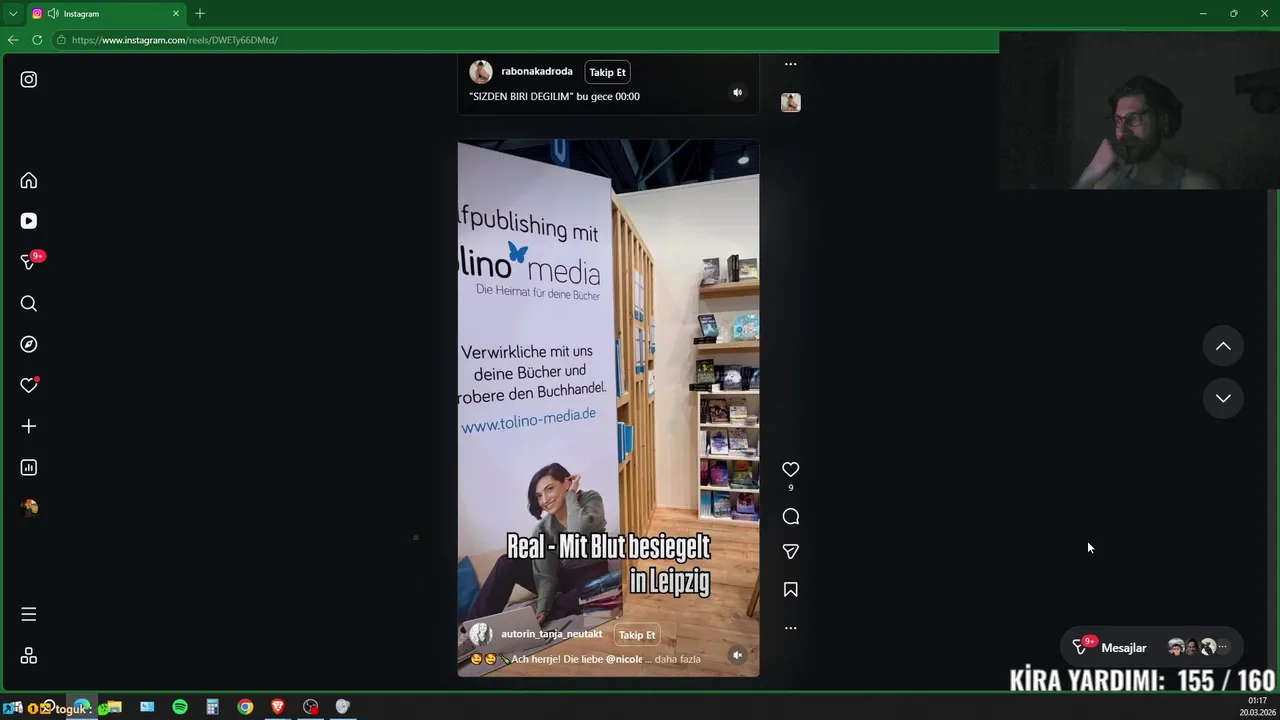Viewport: 1280px width, 720px height.
Task: Click rabonakadroda profile picture
Action: pos(481,72)
